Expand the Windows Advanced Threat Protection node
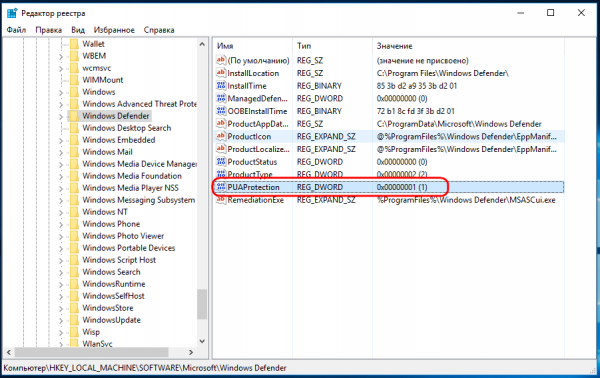The height and width of the screenshot is (378, 600). [x=61, y=104]
